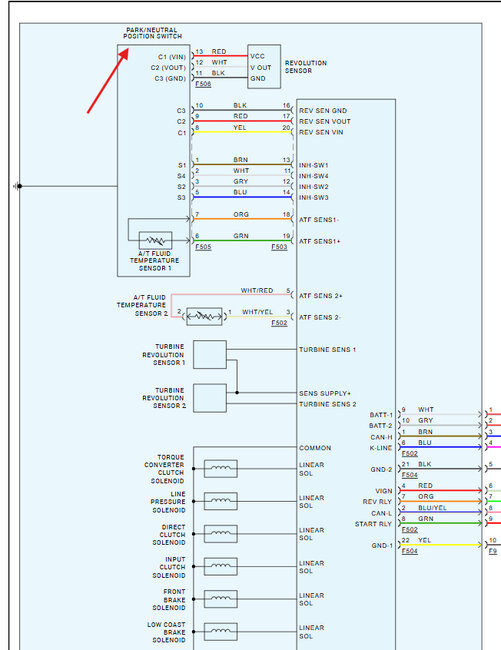Click the 'BATT-2' label
This screenshot has height=650, width=501.
point(380,426)
